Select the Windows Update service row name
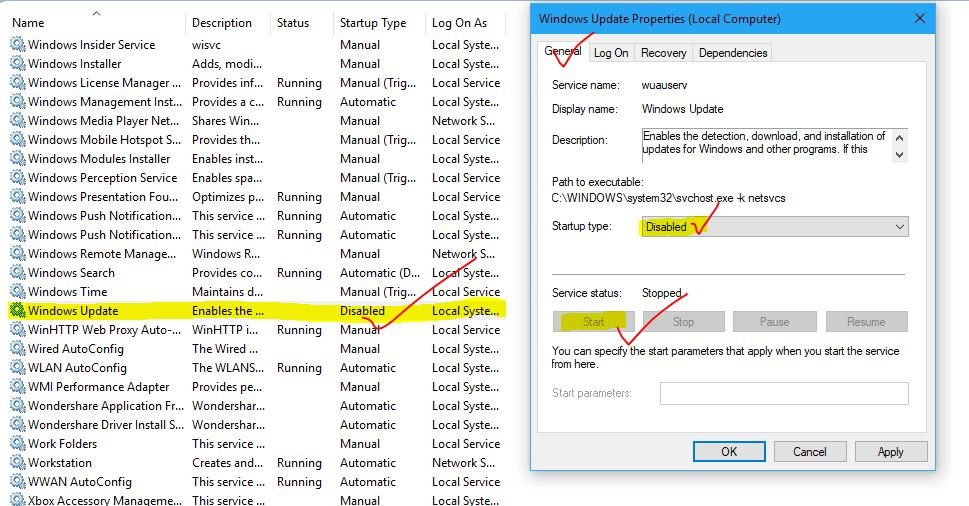Screen dimensions: 969x506 tap(73, 311)
